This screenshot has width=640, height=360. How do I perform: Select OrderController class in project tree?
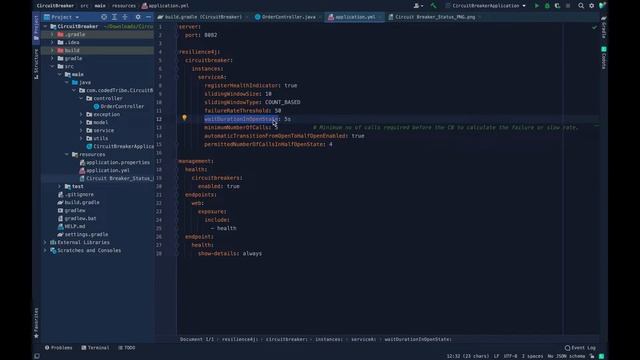click(x=118, y=107)
